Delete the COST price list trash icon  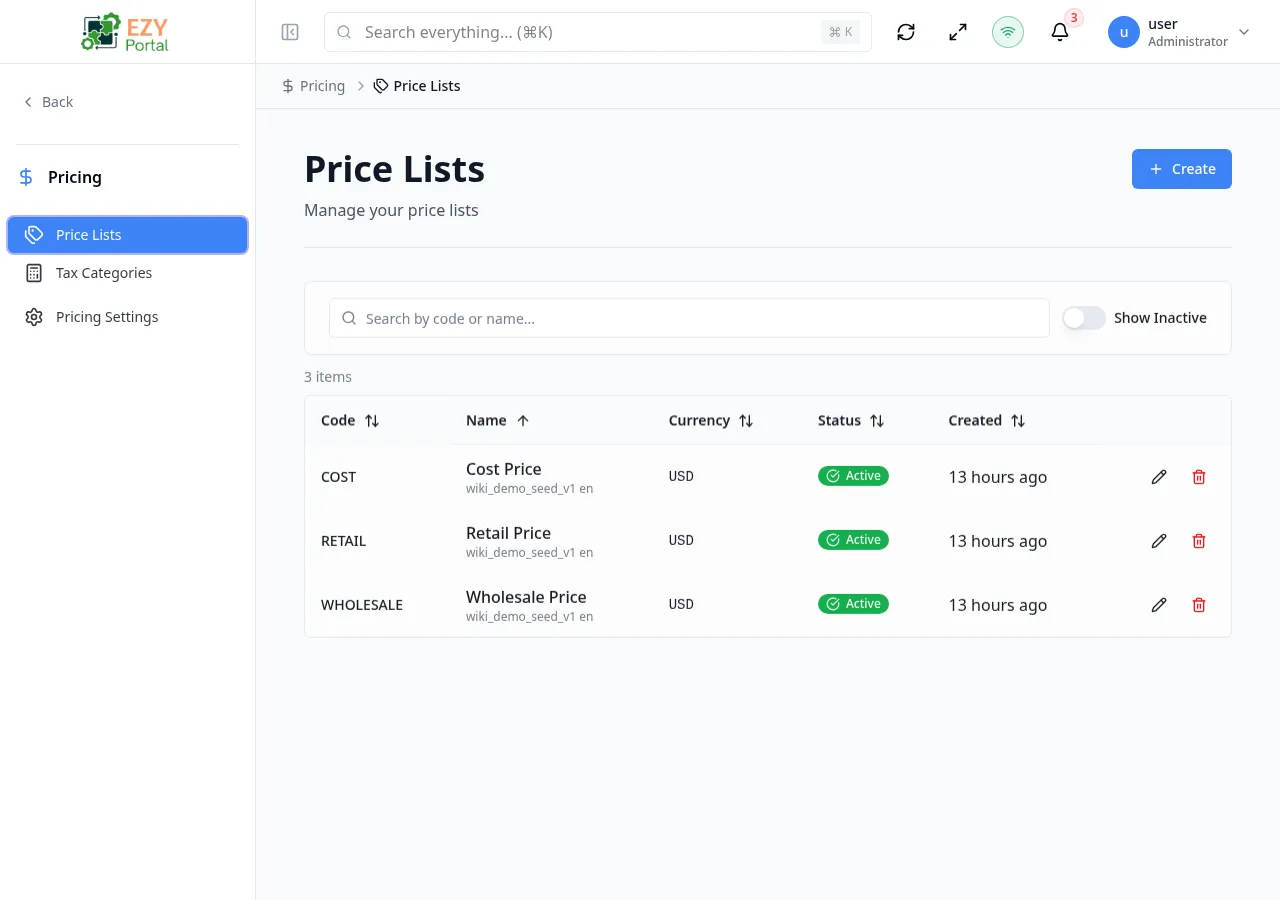tap(1199, 477)
